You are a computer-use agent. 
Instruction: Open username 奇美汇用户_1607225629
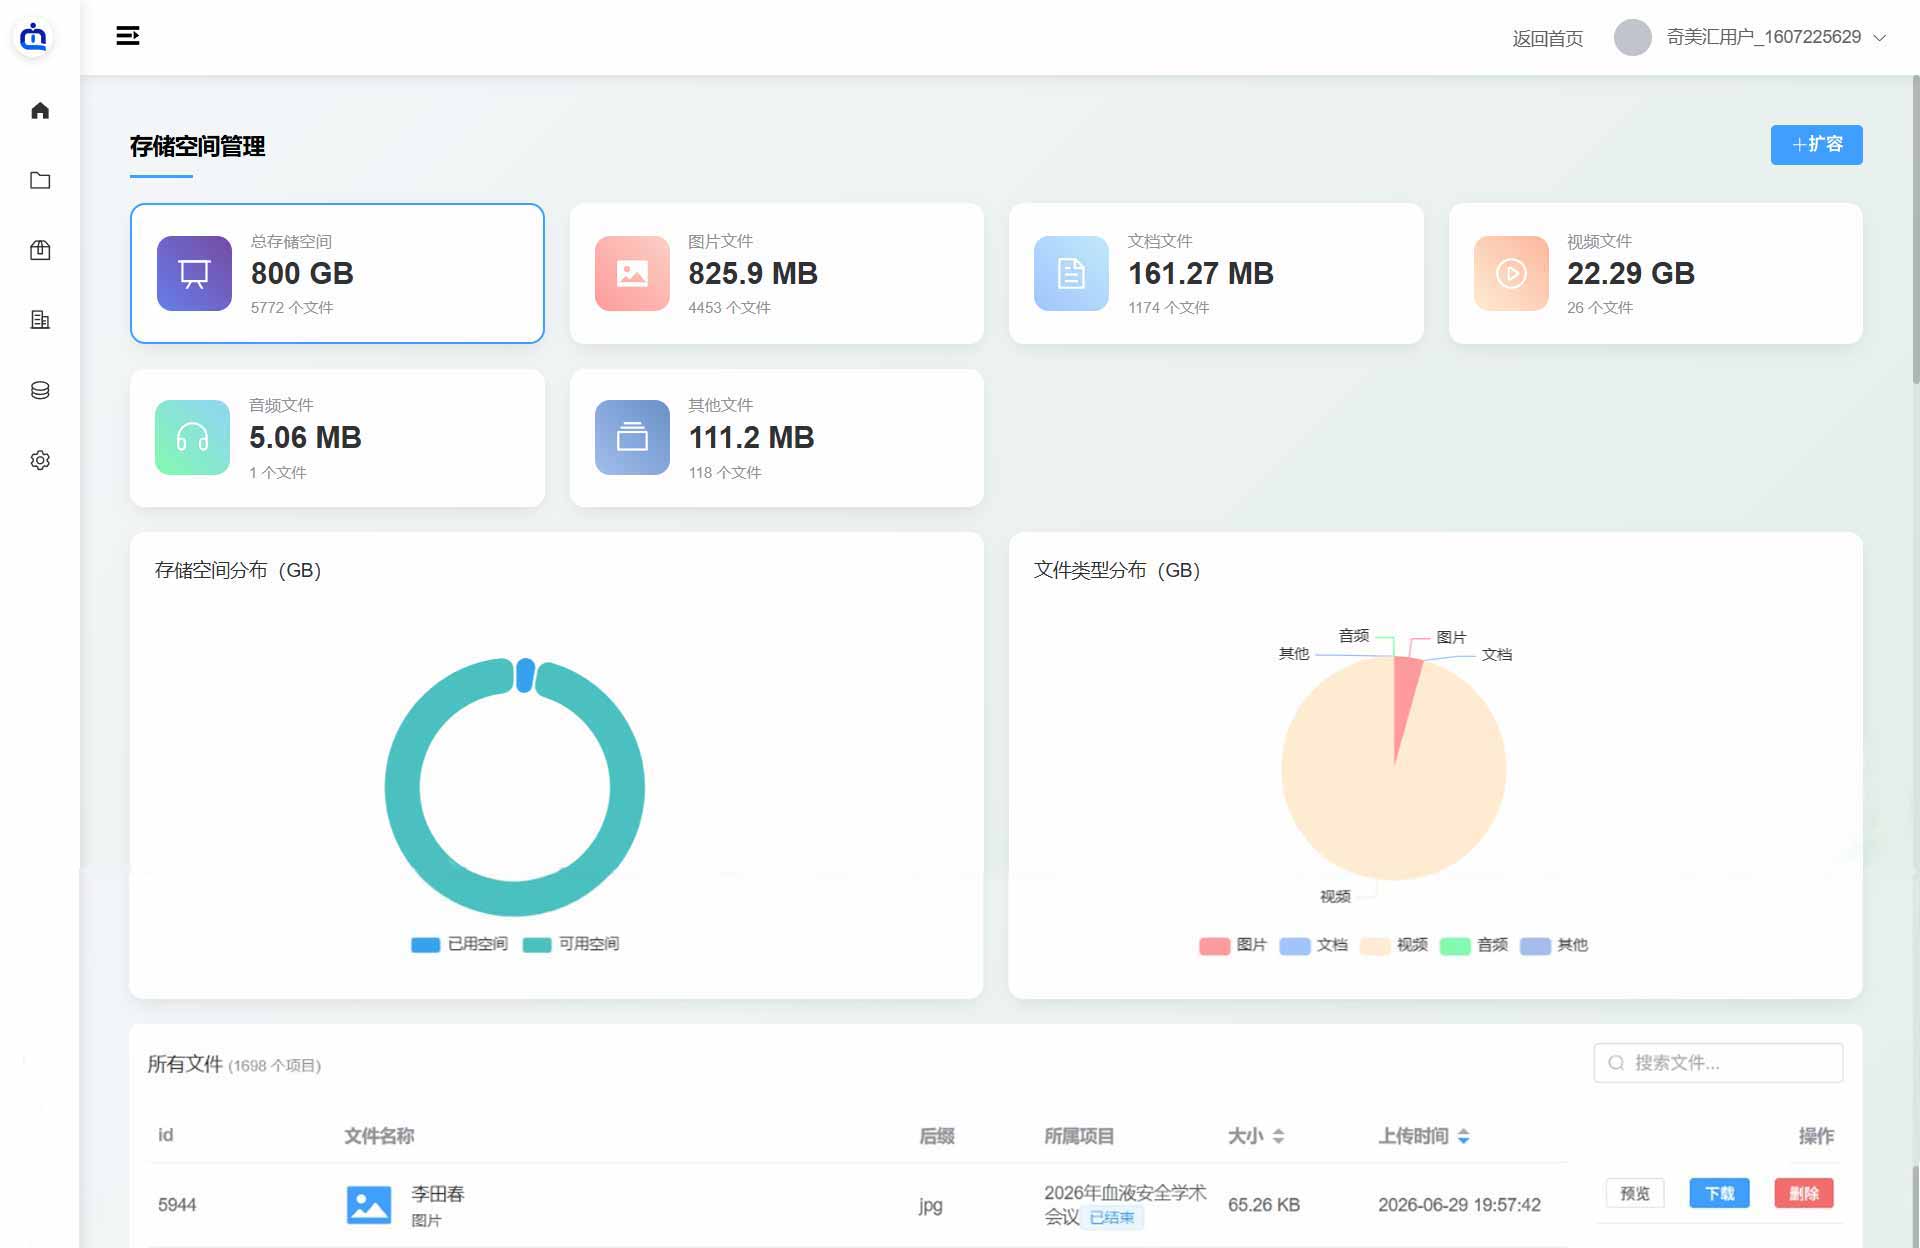[x=1763, y=37]
